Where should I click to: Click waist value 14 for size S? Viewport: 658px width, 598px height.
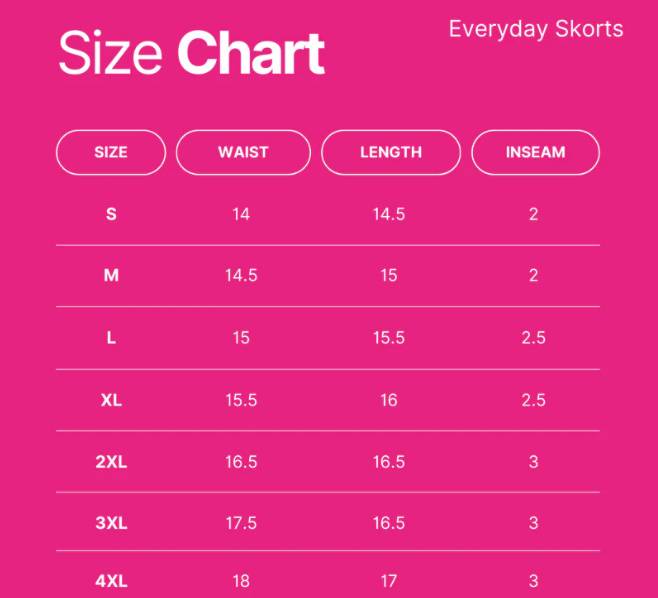coord(241,214)
